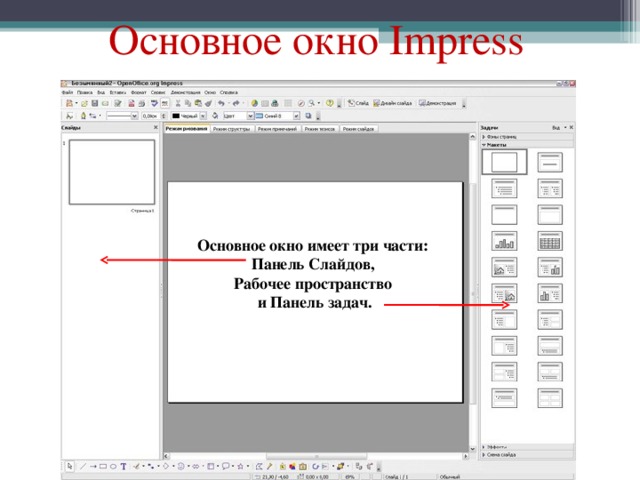Click the 49% zoom value in status bar
Image resolution: width=640 pixels, height=480 pixels.
(350, 477)
